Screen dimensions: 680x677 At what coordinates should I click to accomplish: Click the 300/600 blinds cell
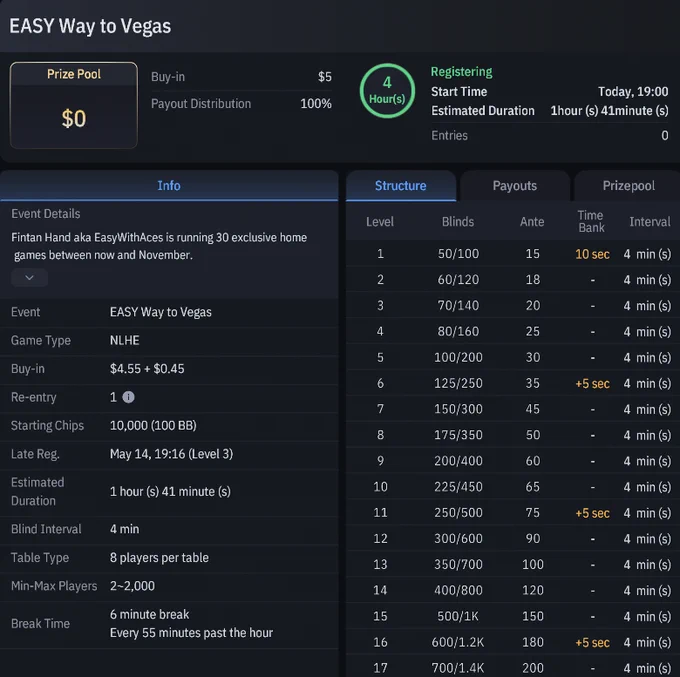[458, 538]
